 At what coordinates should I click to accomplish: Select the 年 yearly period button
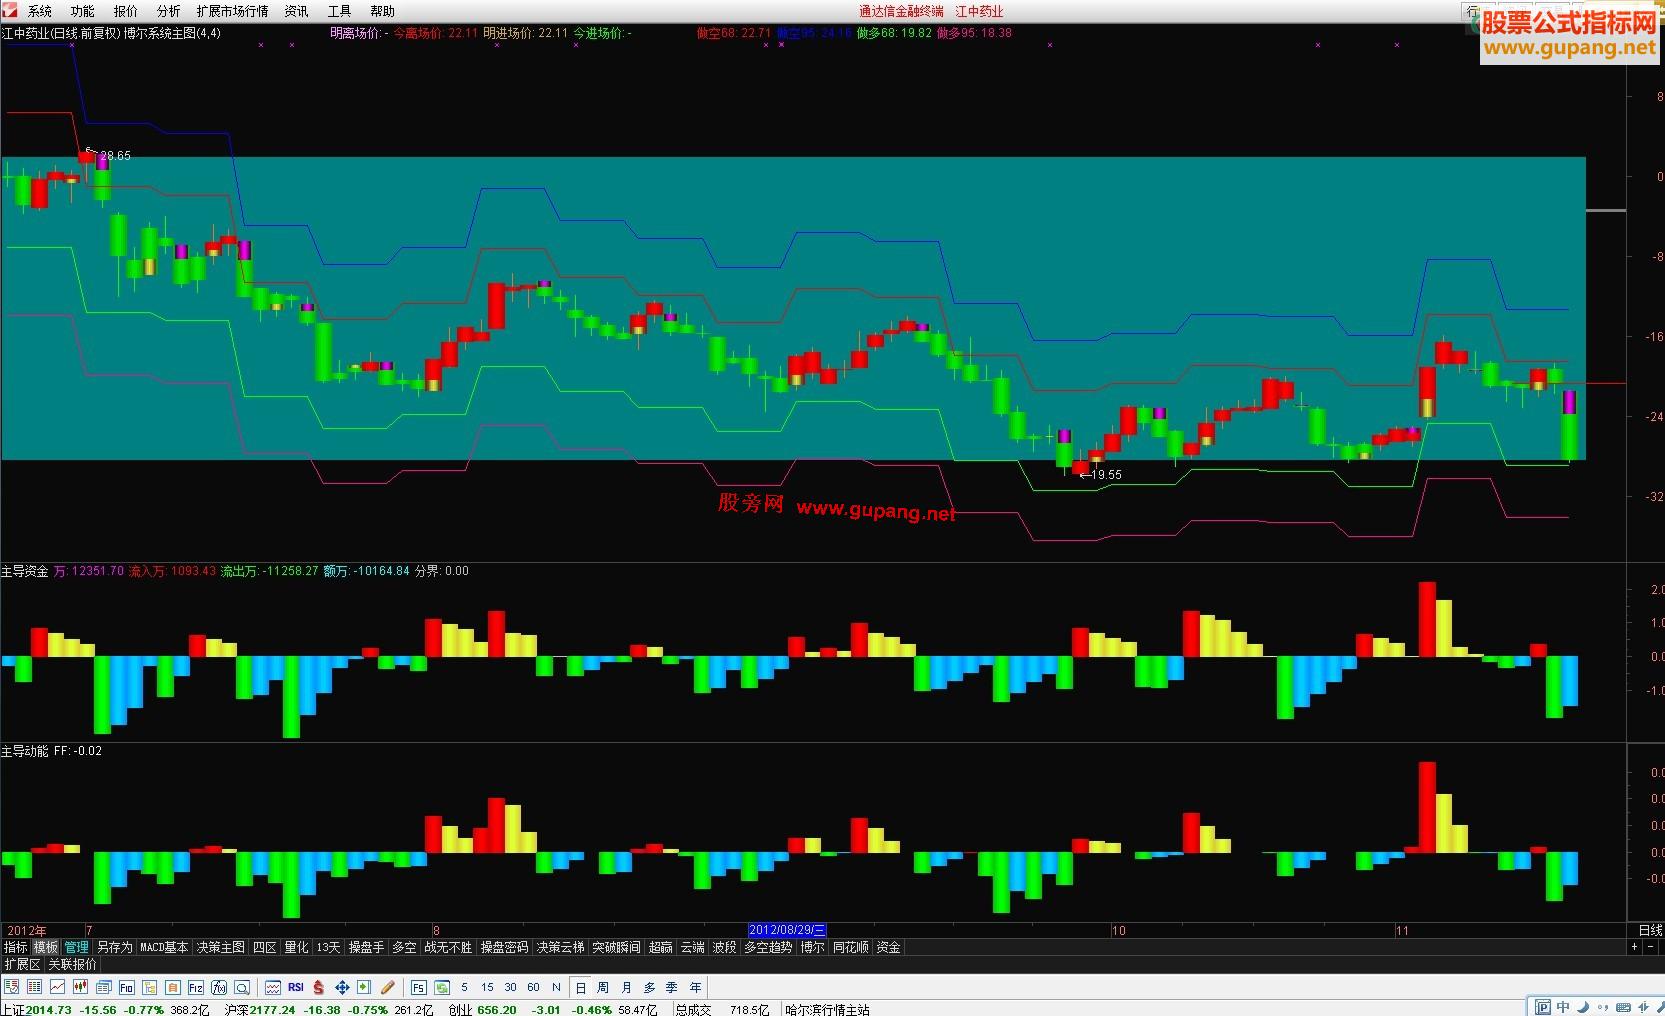click(695, 987)
